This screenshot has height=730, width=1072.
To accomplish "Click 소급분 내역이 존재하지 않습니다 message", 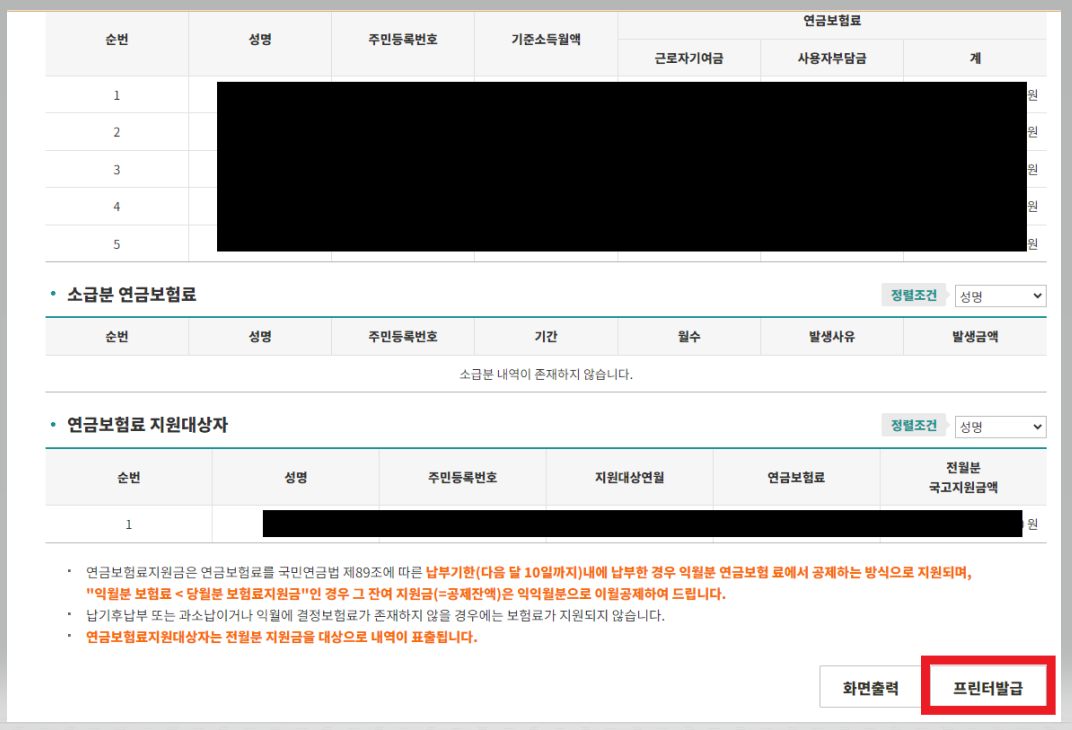I will click(x=546, y=374).
